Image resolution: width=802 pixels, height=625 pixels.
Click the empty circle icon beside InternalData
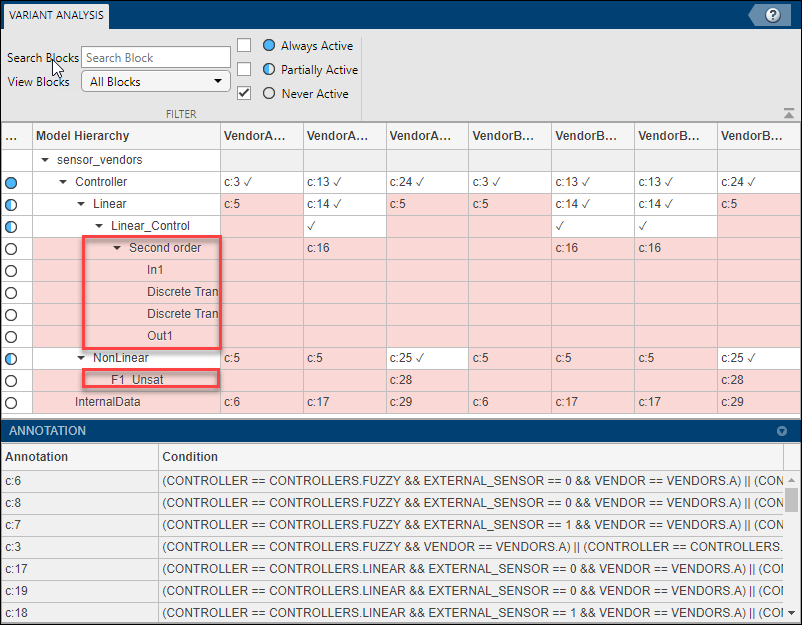click(11, 403)
